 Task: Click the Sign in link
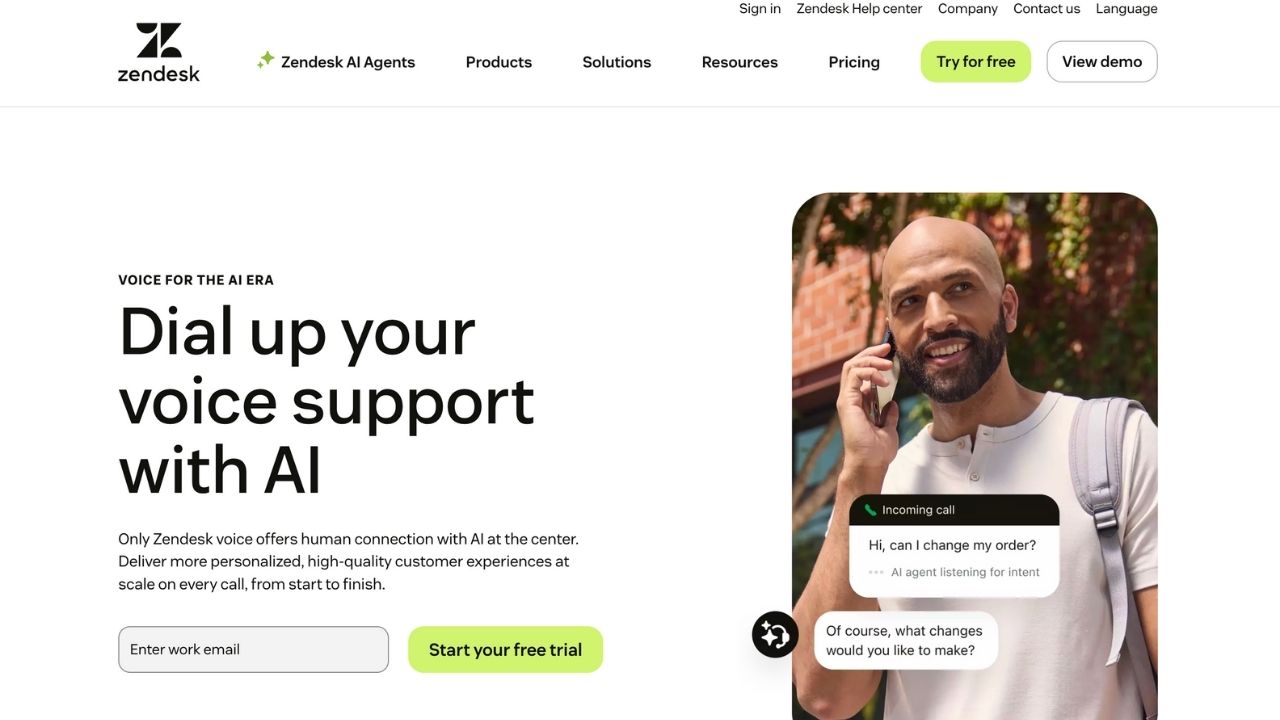760,9
